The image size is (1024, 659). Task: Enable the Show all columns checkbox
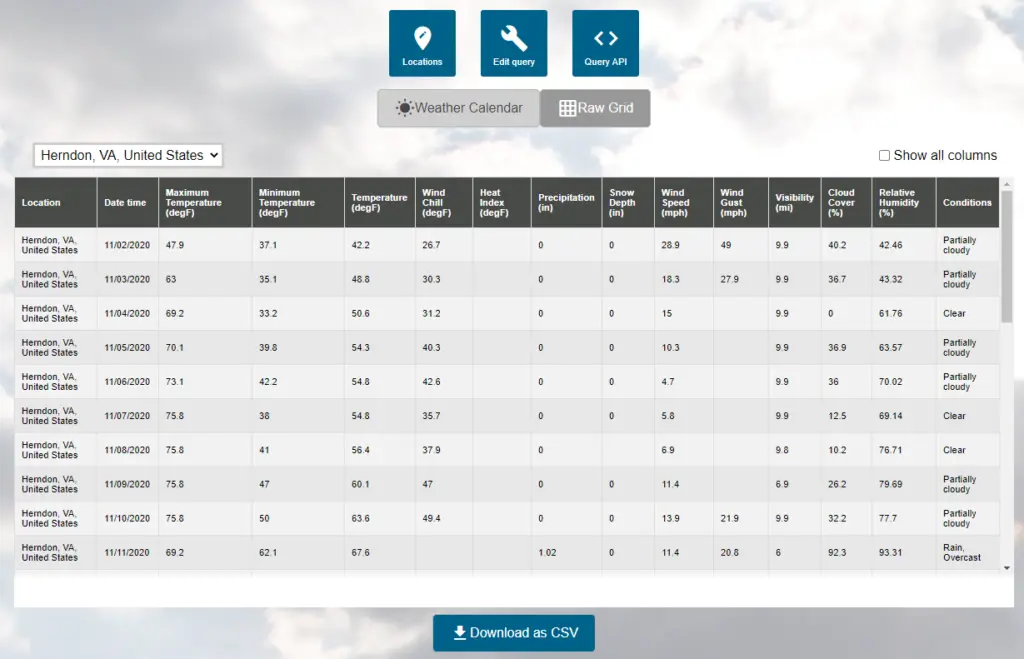click(x=884, y=155)
